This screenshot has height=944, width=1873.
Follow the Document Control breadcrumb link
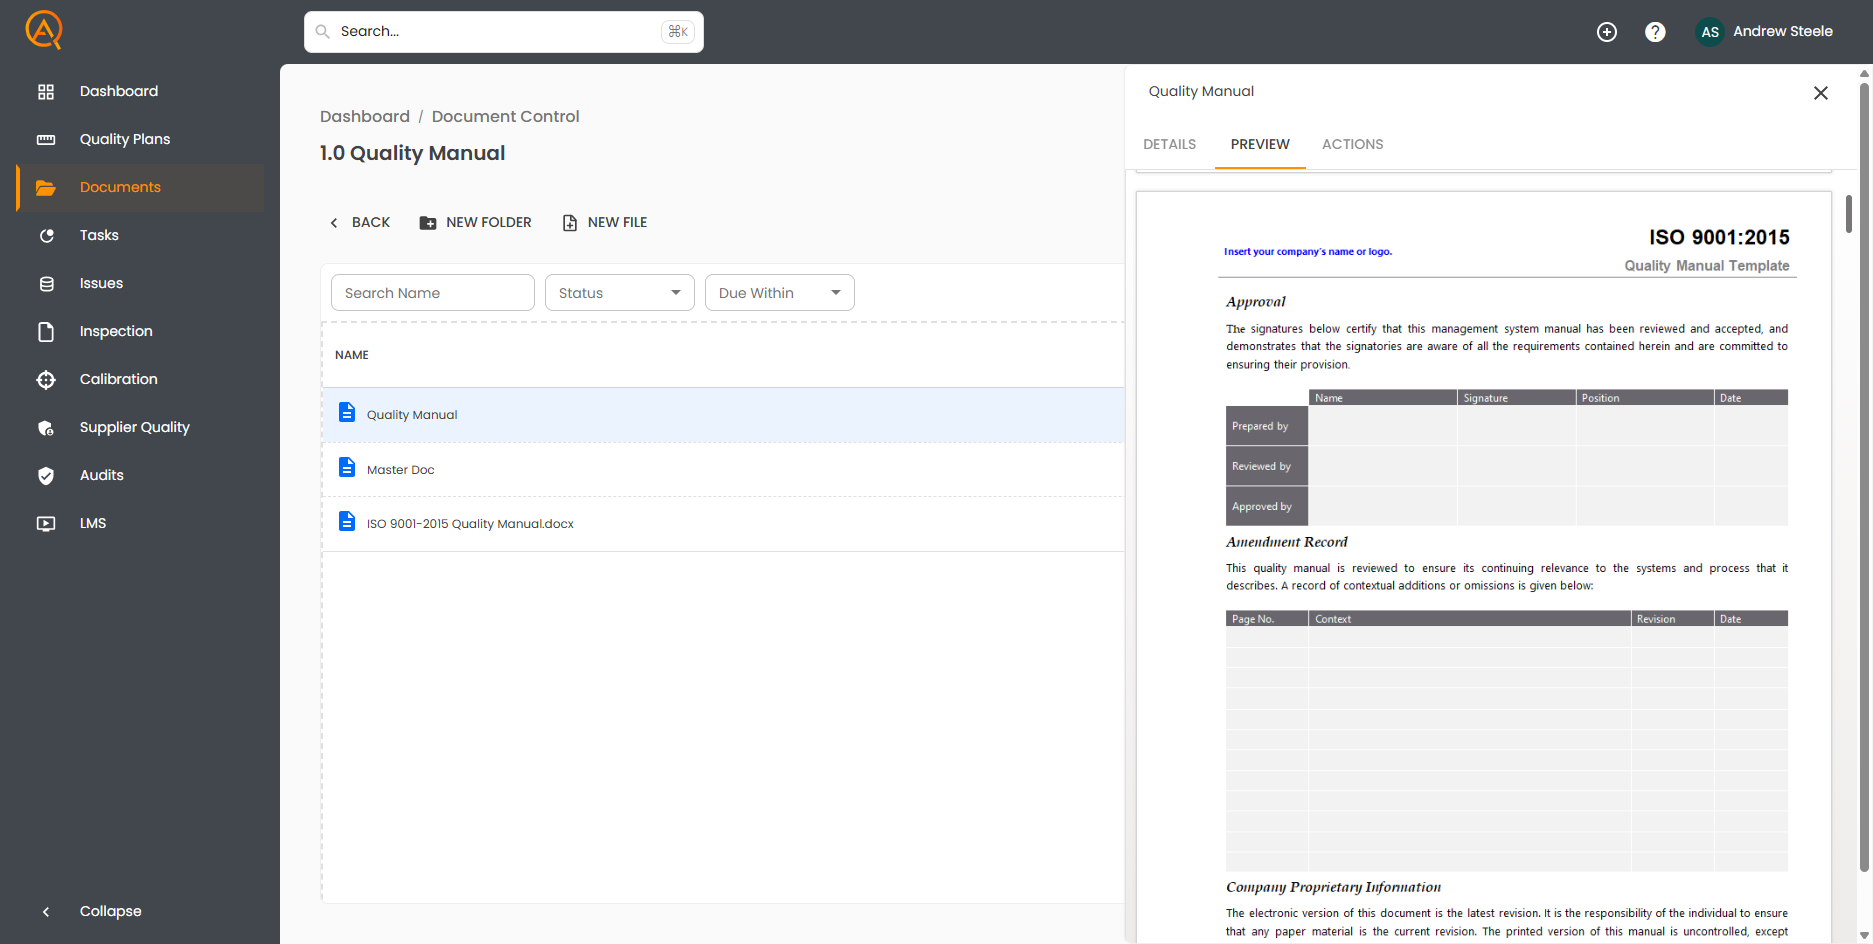(506, 117)
